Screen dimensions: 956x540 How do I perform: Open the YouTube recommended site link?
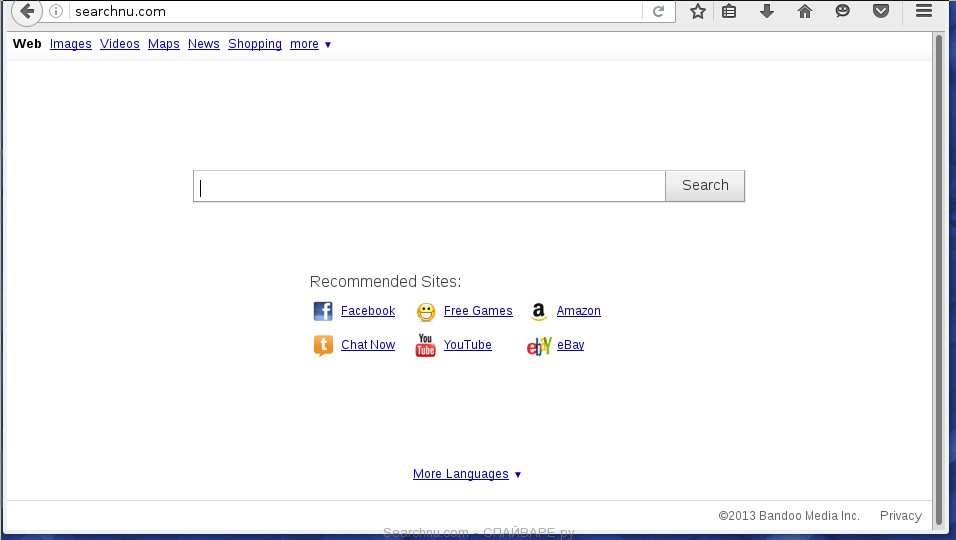click(467, 345)
